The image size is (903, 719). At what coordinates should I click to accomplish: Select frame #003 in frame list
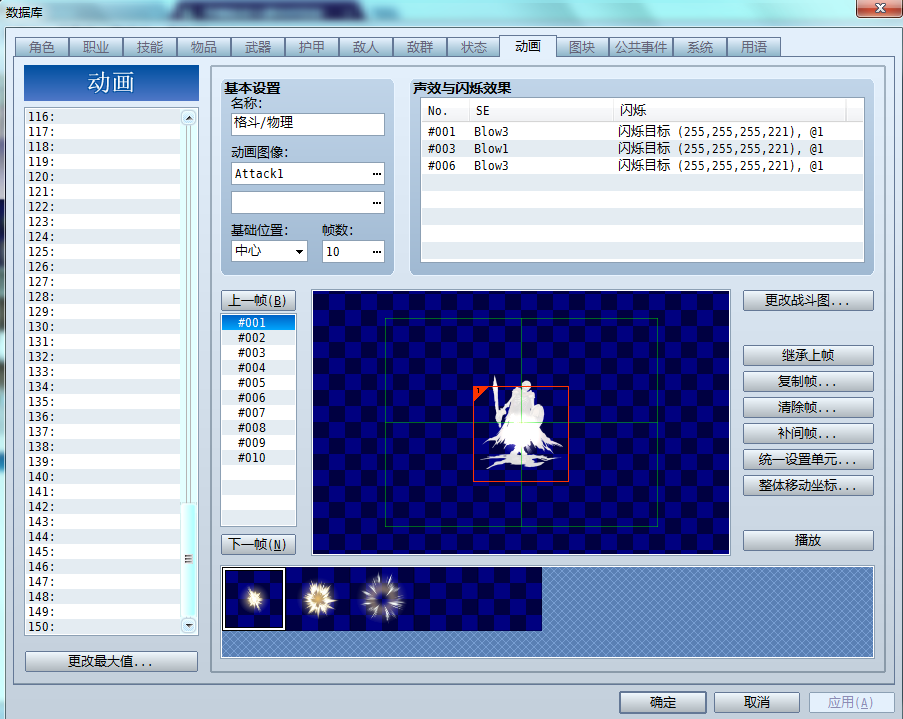tap(258, 353)
